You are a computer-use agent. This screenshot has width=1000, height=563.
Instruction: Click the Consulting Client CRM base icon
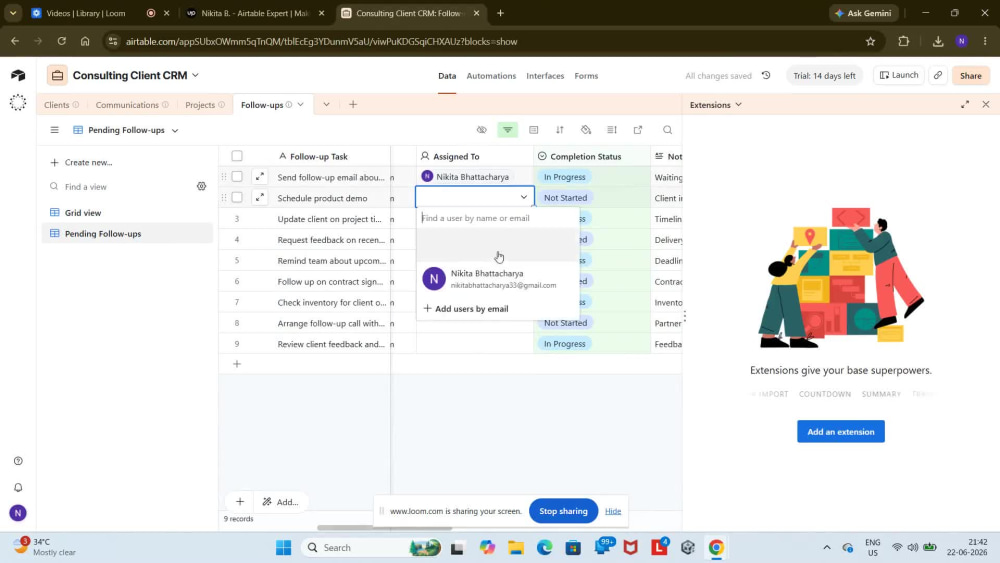pos(57,75)
